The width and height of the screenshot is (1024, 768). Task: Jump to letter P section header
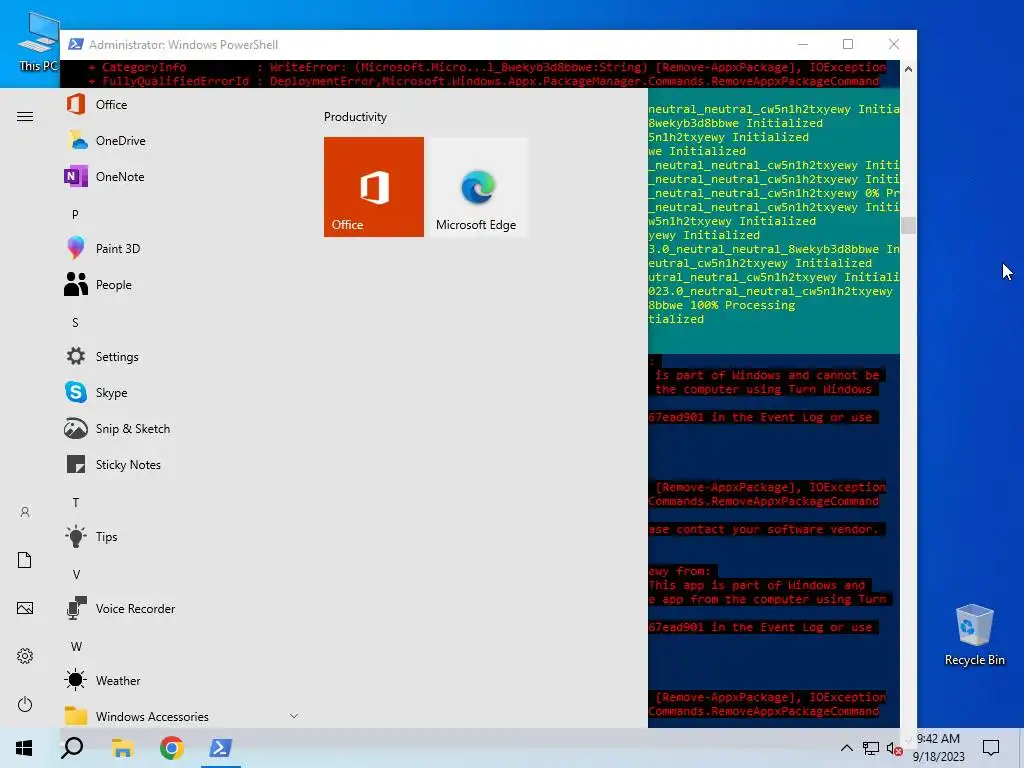[75, 214]
